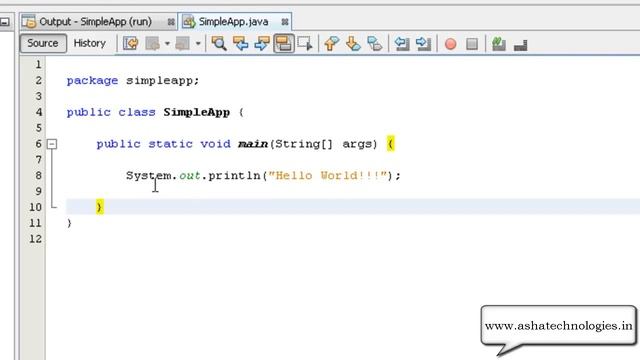Click the 'class' keyword on line 4
Viewport: 640px width, 360px height.
point(137,112)
